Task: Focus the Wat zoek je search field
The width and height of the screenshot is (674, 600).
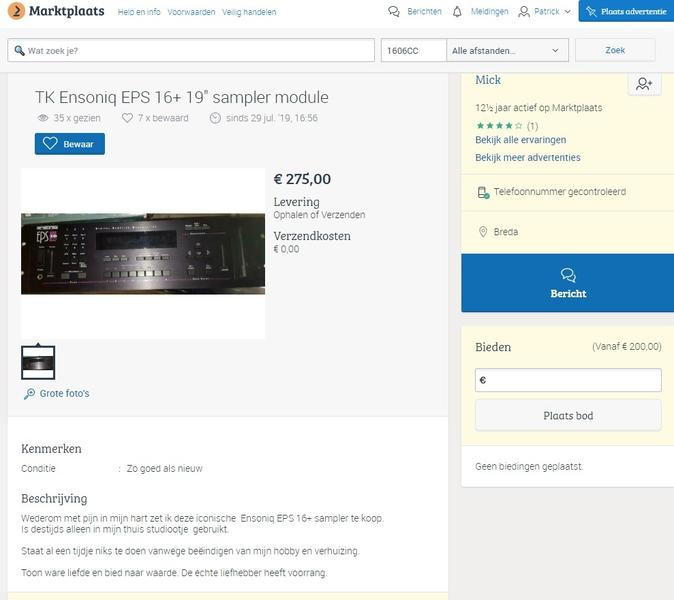Action: click(191, 50)
